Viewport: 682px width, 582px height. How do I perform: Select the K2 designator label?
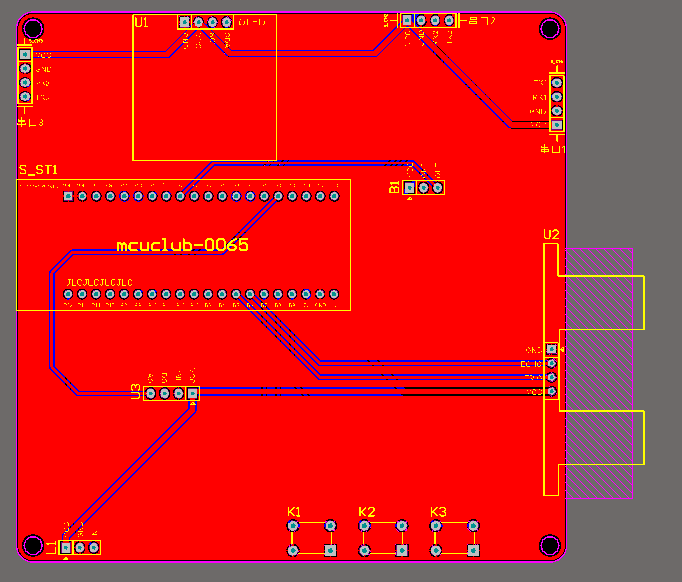(x=367, y=512)
